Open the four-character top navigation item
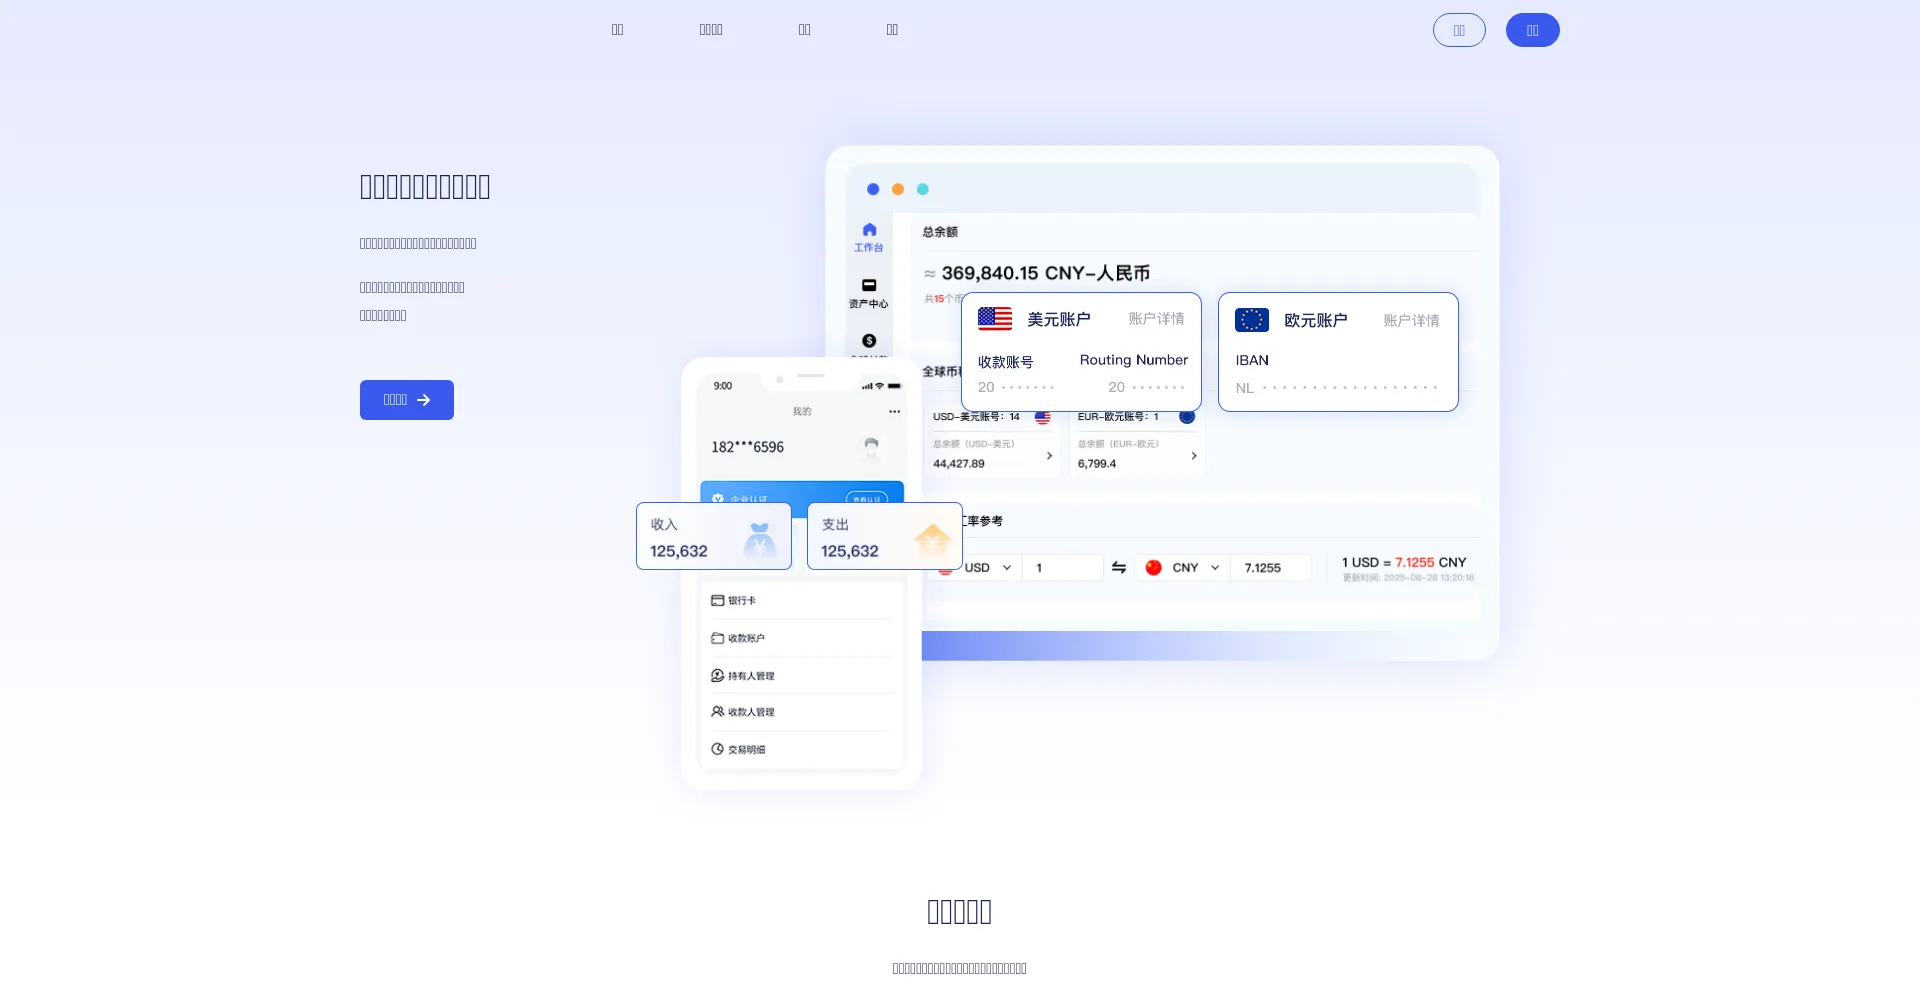 tap(711, 30)
